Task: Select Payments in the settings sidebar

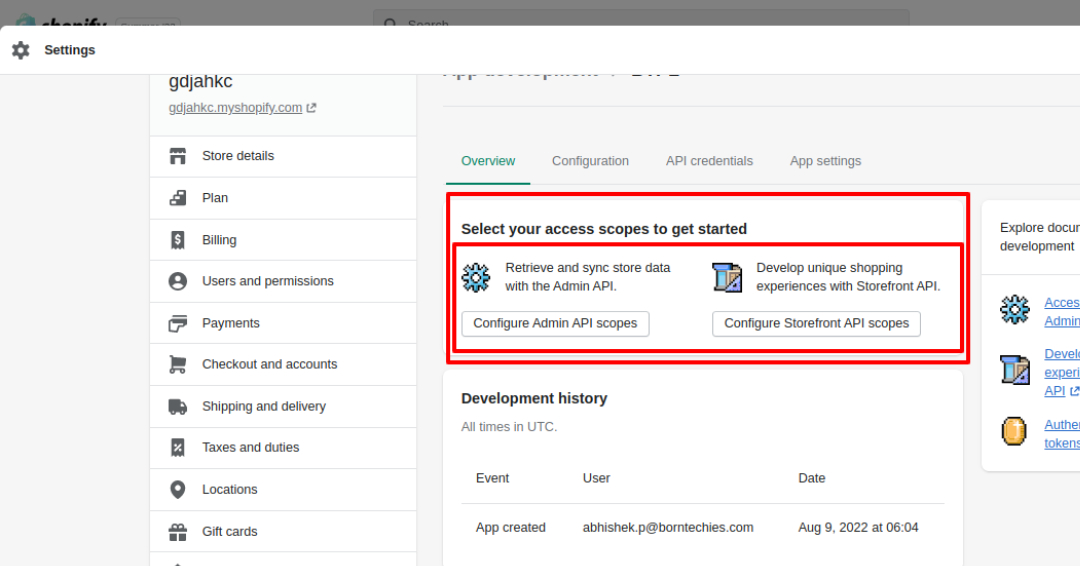Action: pos(283,323)
